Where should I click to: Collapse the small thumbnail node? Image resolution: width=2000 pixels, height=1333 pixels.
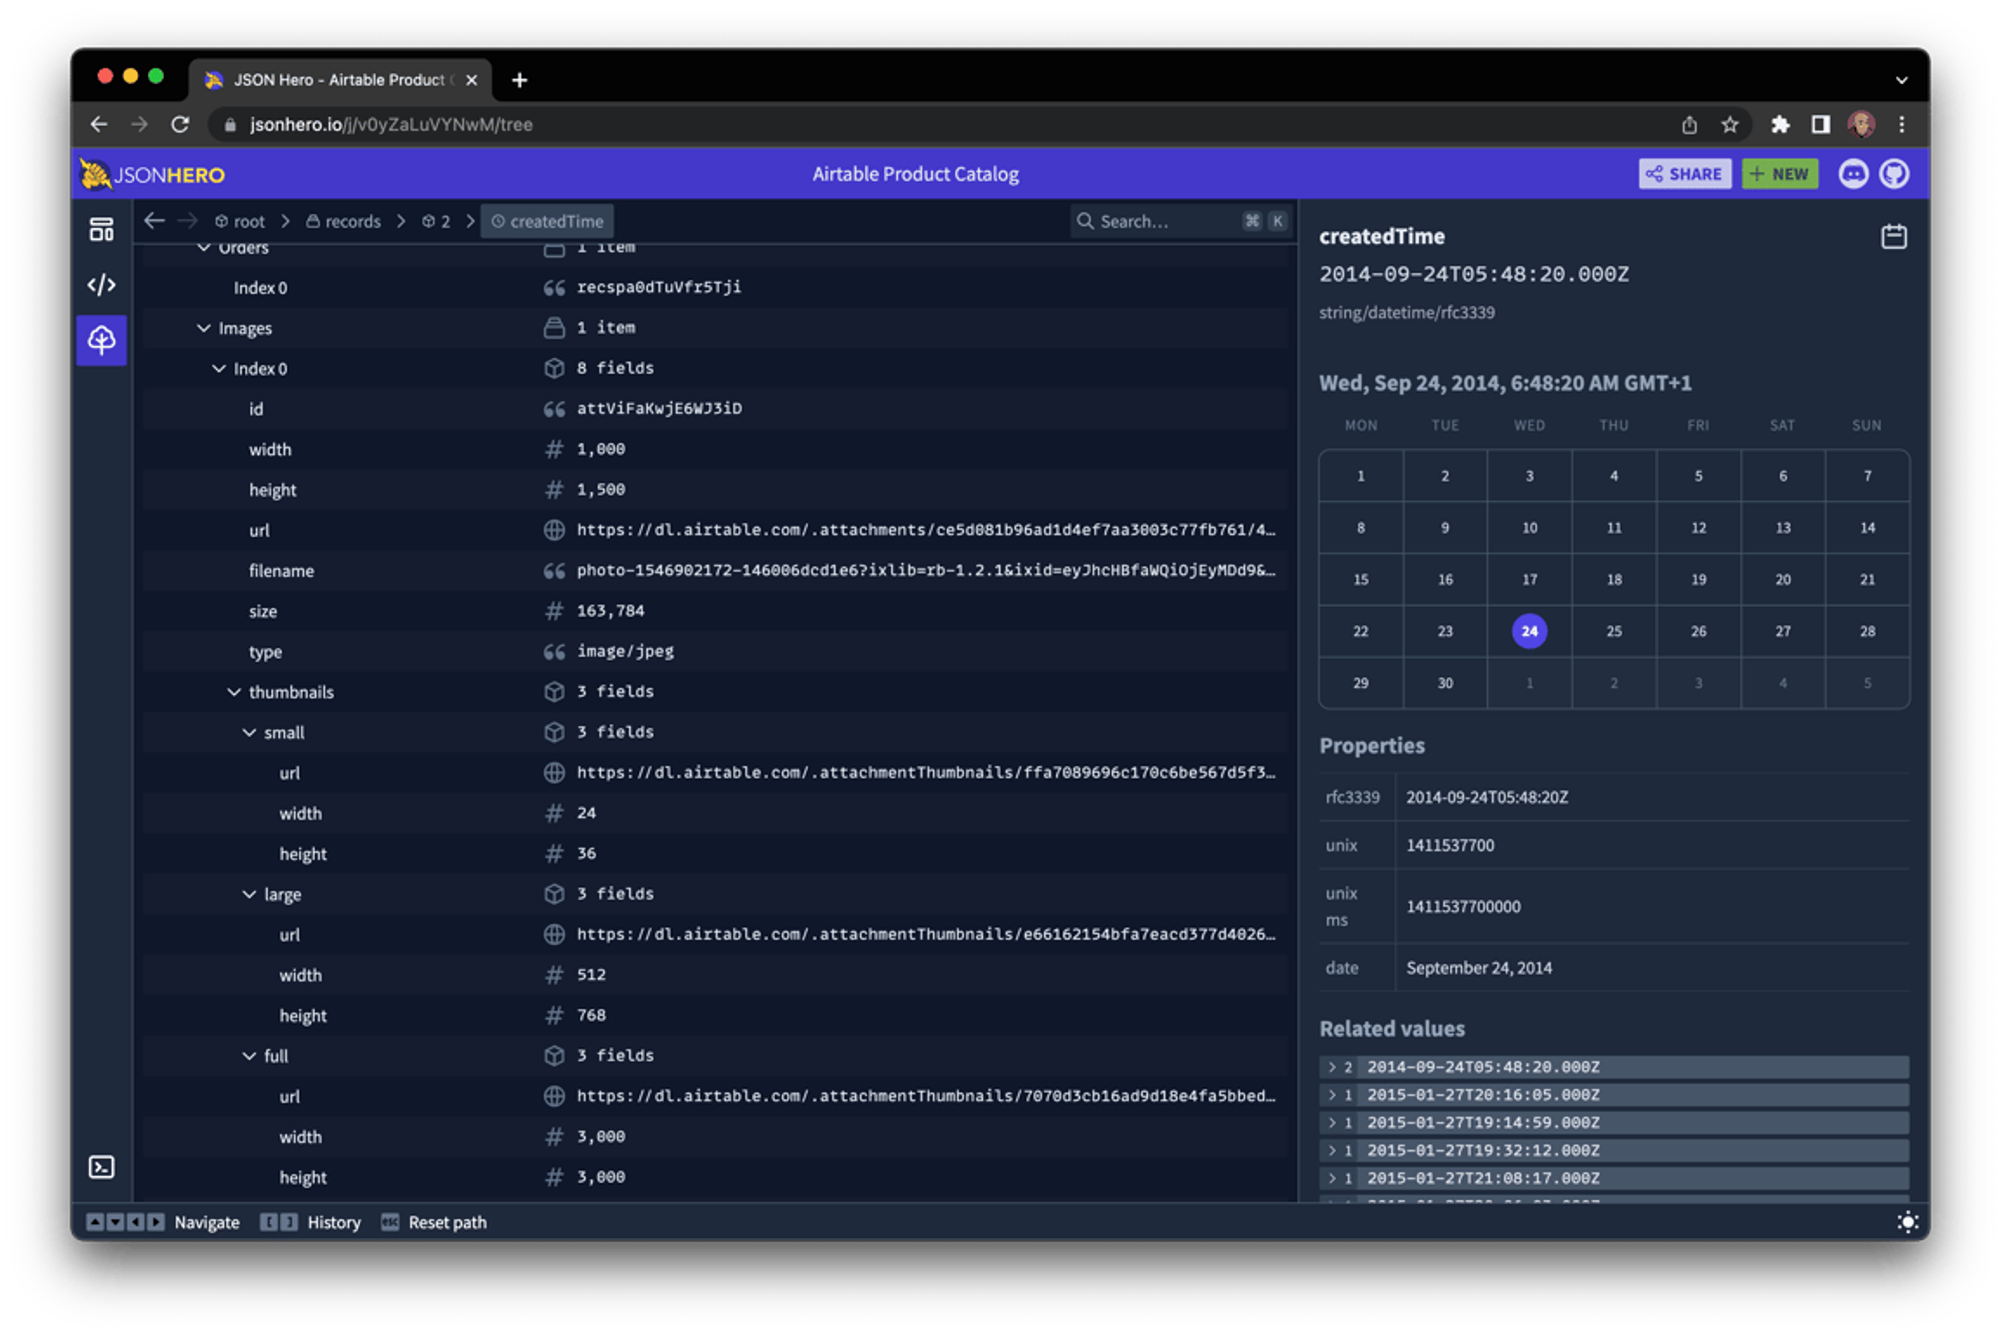pos(249,732)
